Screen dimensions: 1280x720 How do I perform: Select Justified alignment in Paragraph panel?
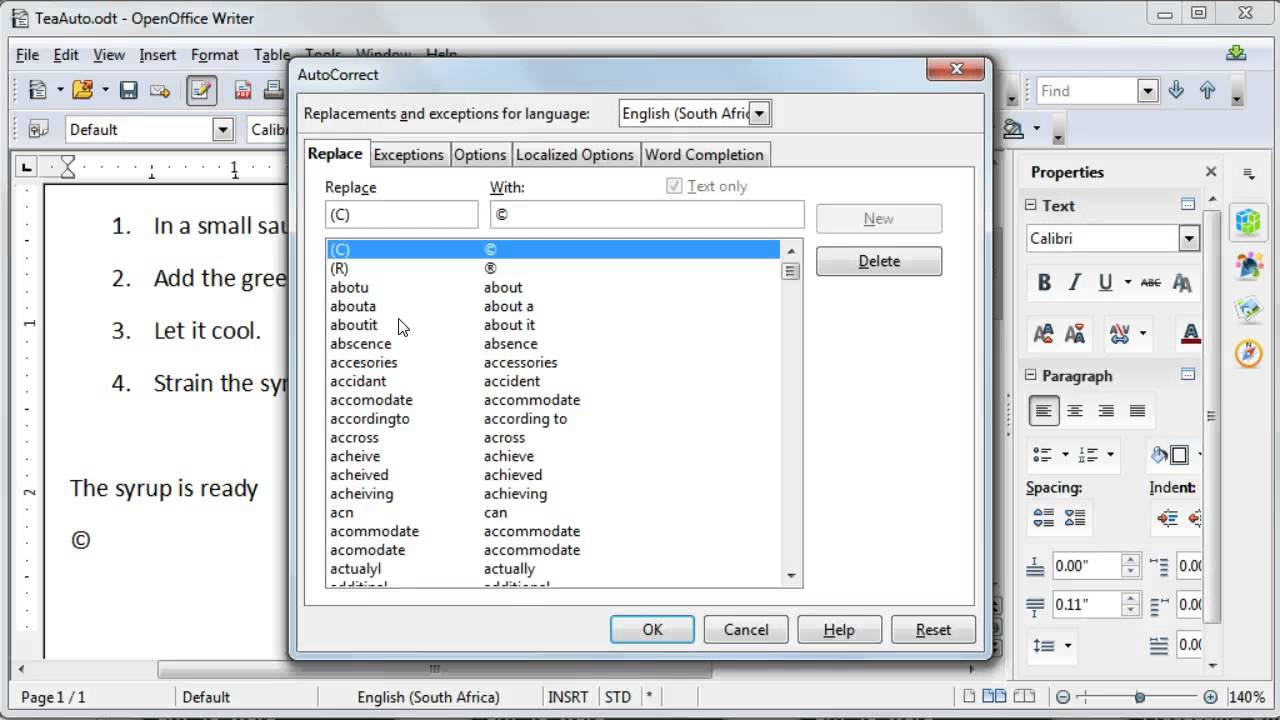1137,411
